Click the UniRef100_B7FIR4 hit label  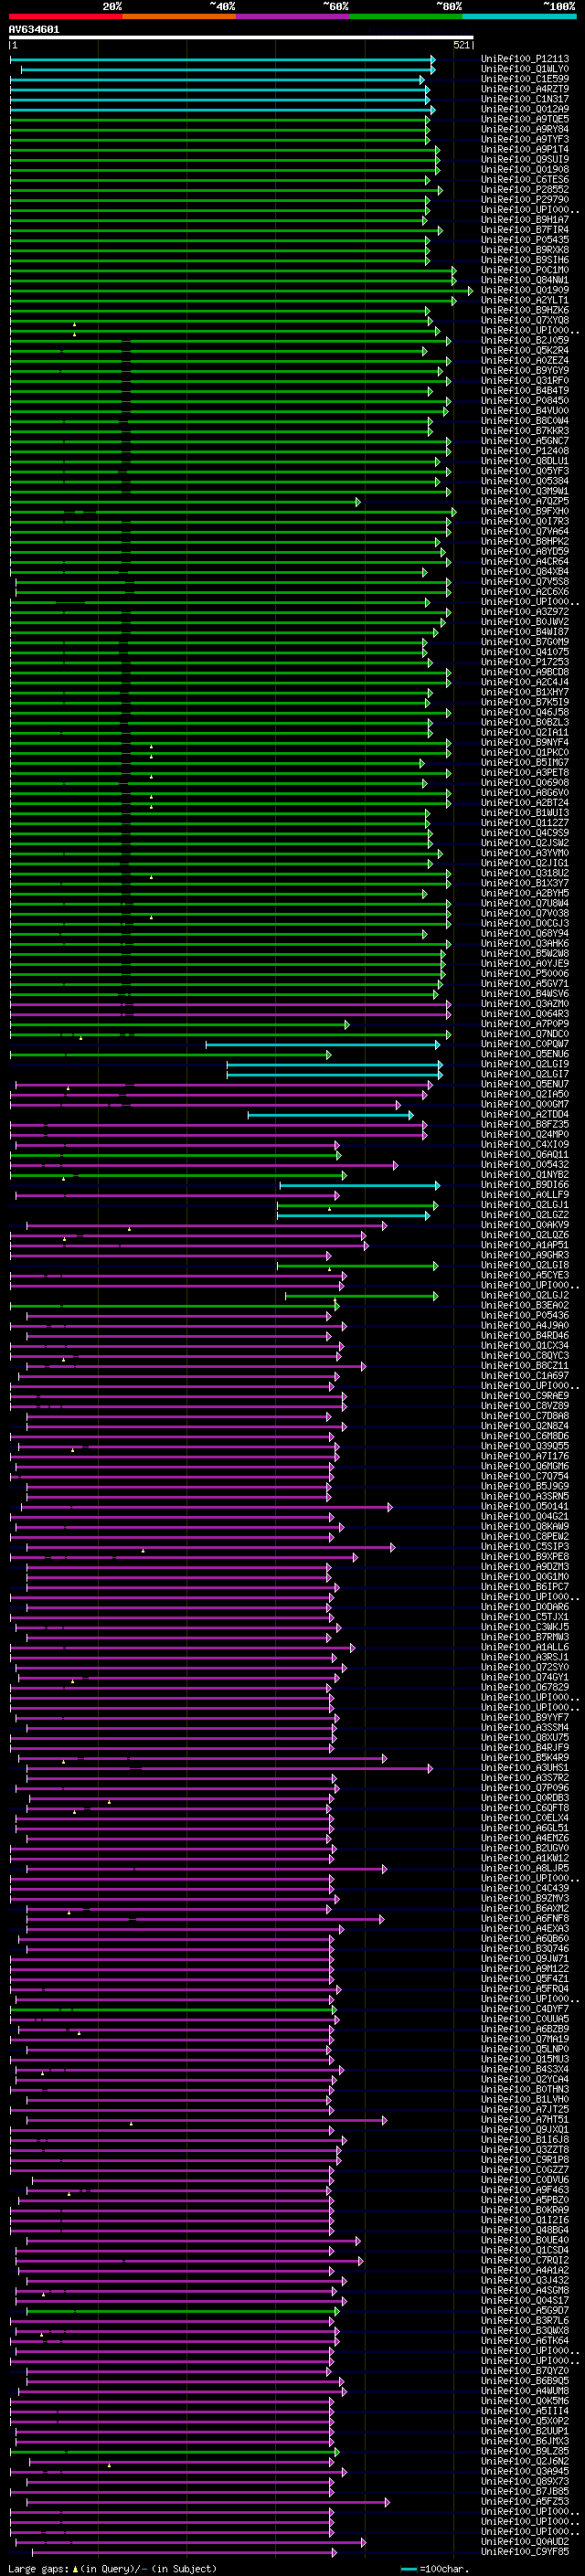525,230
